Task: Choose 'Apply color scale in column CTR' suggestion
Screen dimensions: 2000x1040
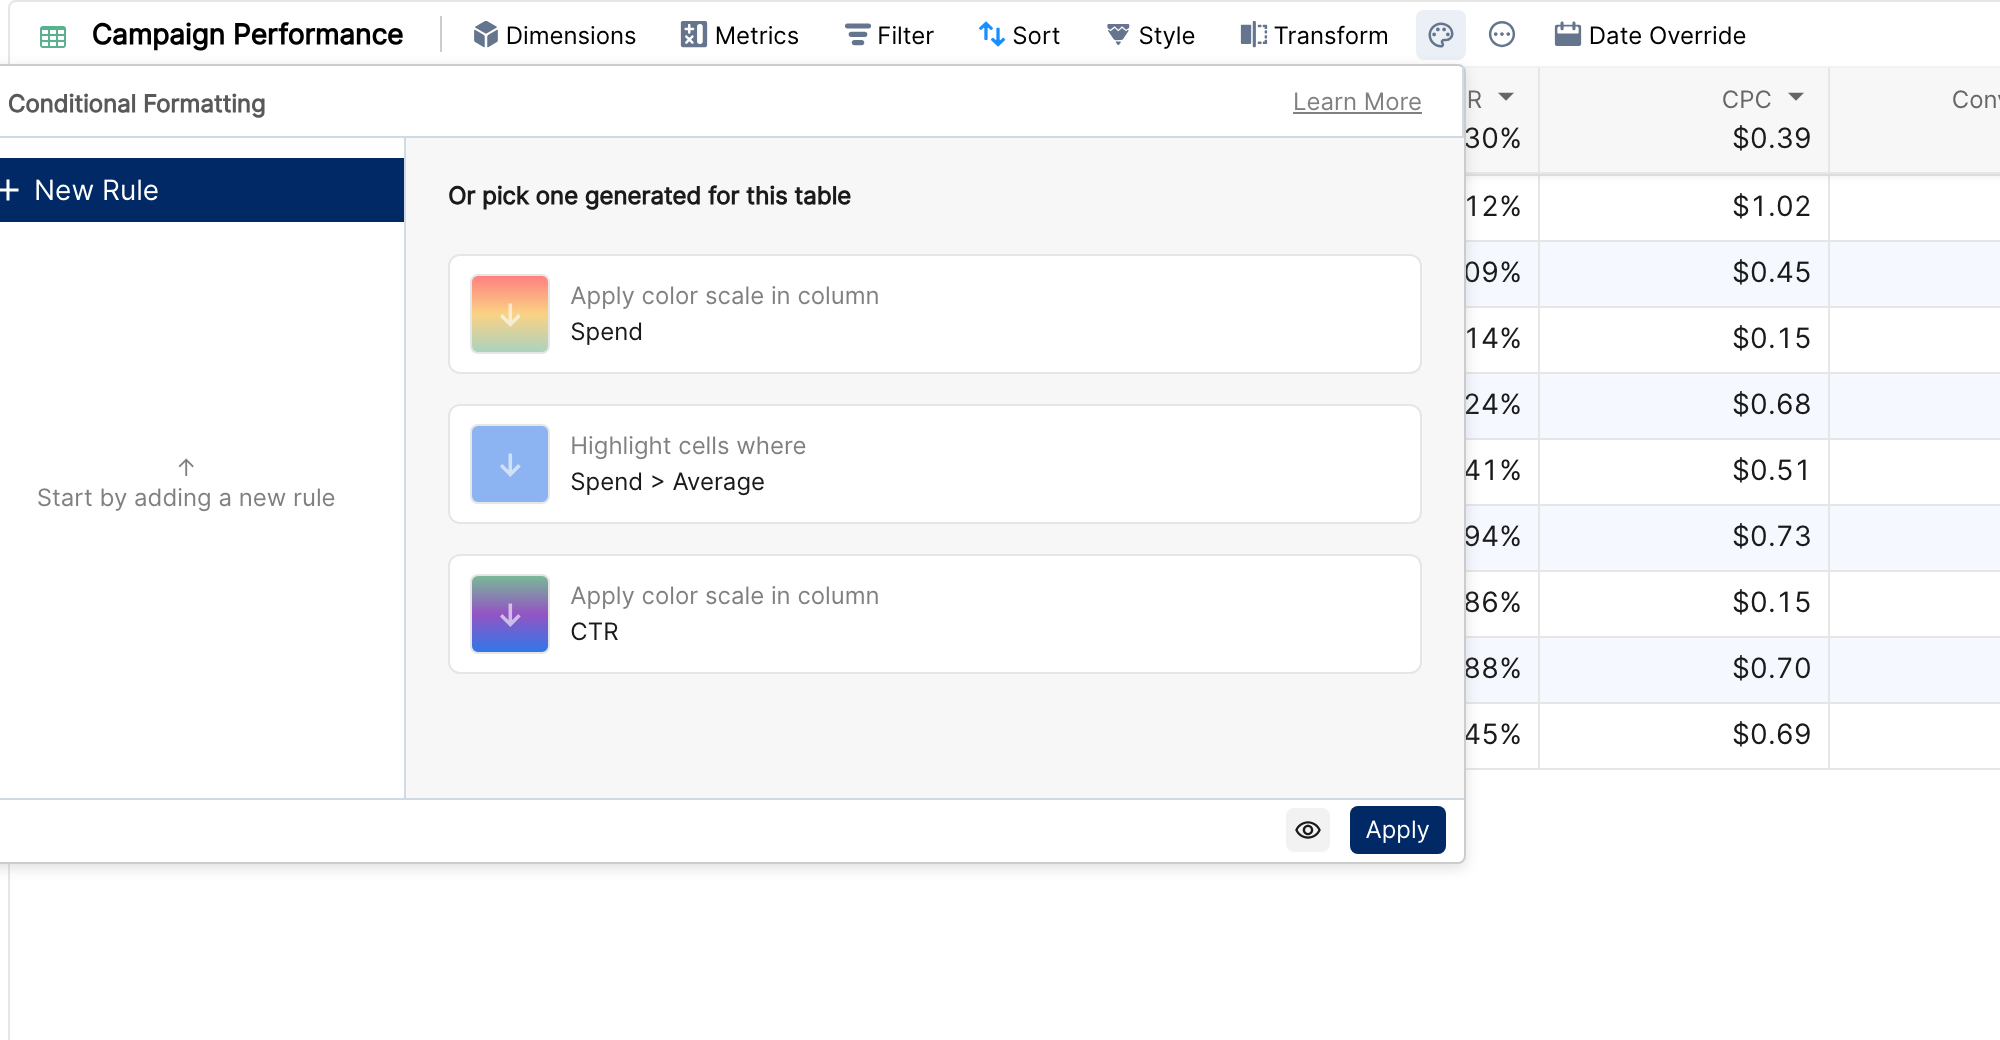Action: (x=935, y=614)
